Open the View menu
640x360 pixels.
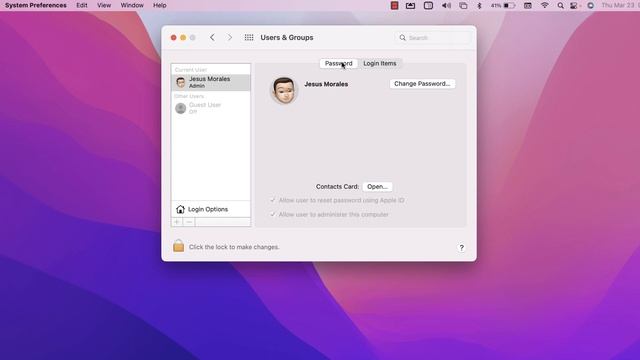click(x=104, y=5)
